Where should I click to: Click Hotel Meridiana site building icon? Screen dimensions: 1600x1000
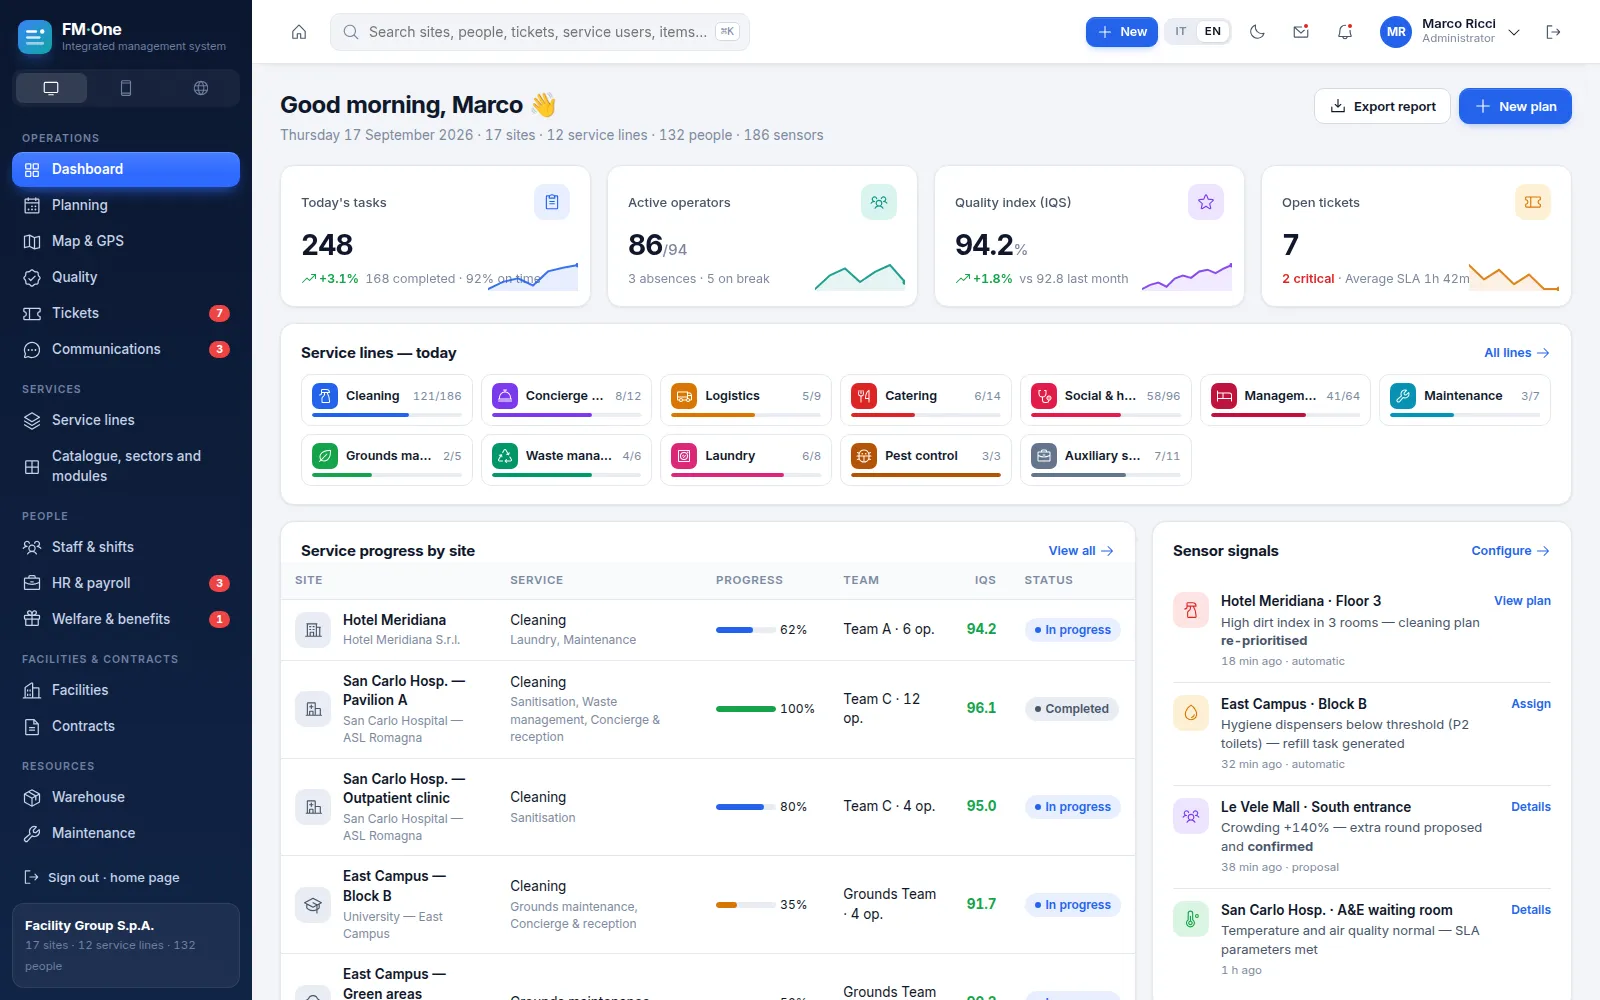click(313, 630)
